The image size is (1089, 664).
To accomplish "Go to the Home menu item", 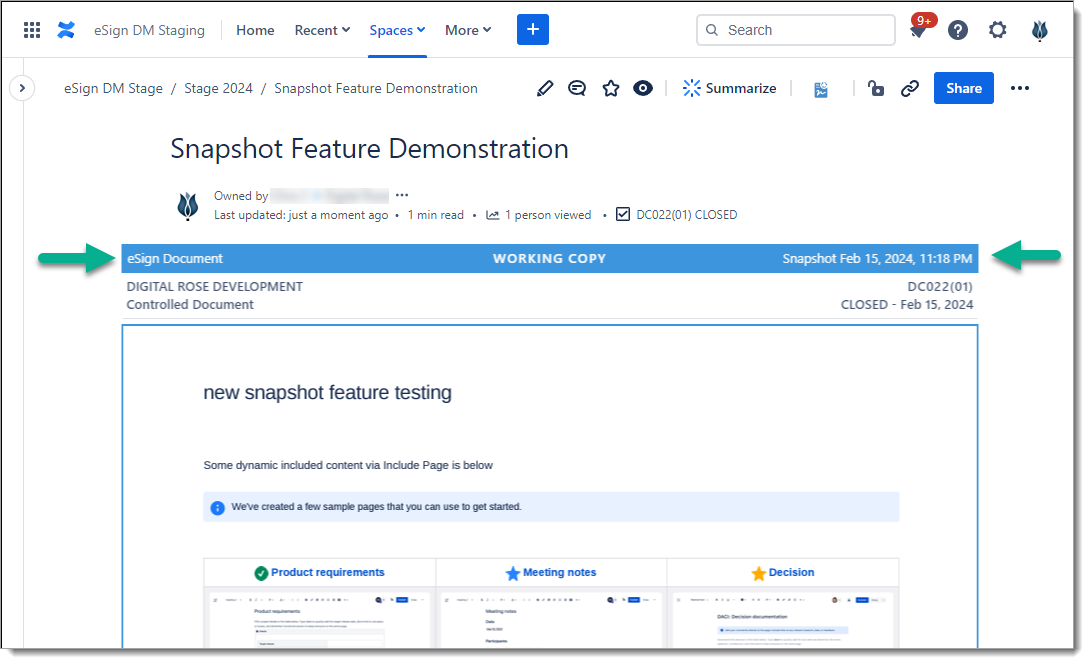I will point(255,30).
